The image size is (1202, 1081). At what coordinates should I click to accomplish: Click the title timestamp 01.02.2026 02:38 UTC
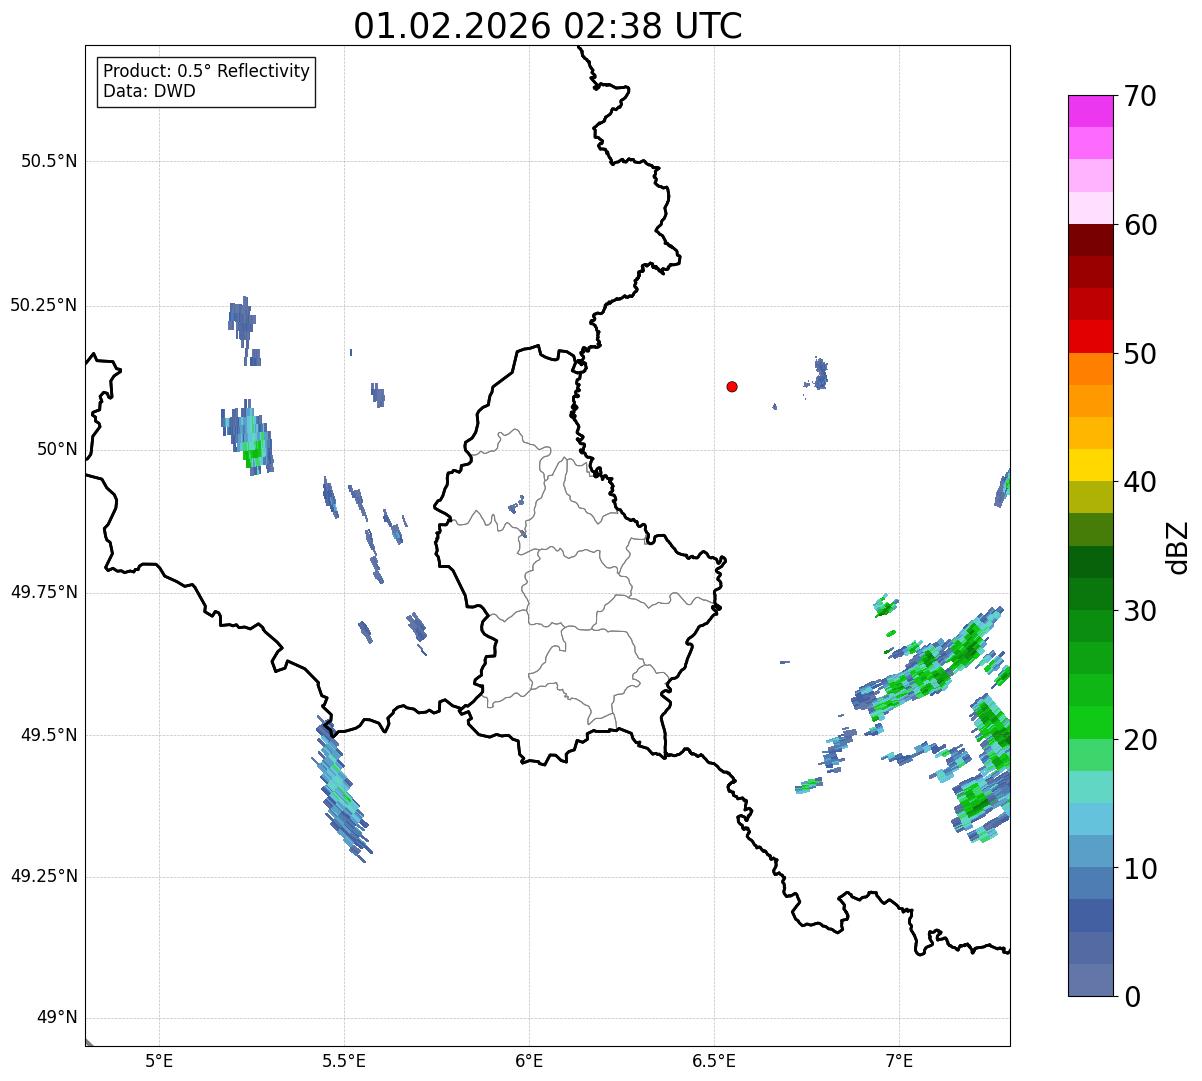coord(548,26)
